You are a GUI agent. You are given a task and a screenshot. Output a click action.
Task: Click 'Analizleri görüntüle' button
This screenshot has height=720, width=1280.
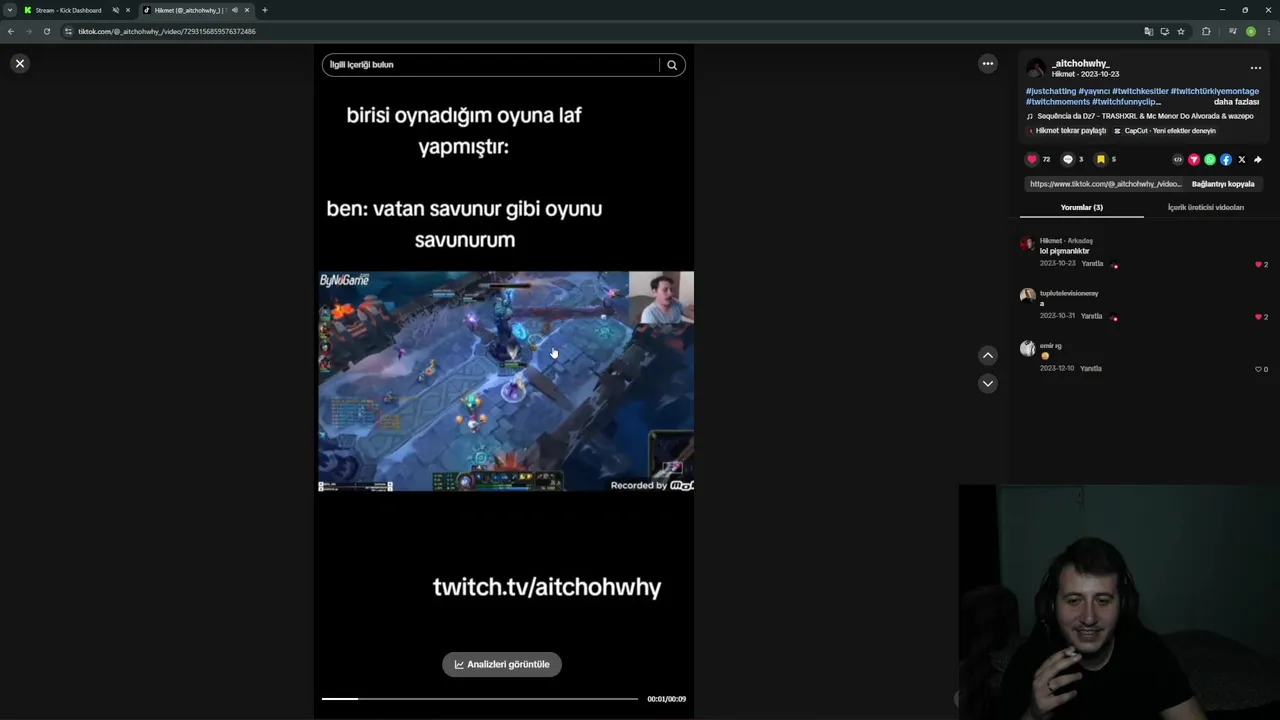point(502,664)
